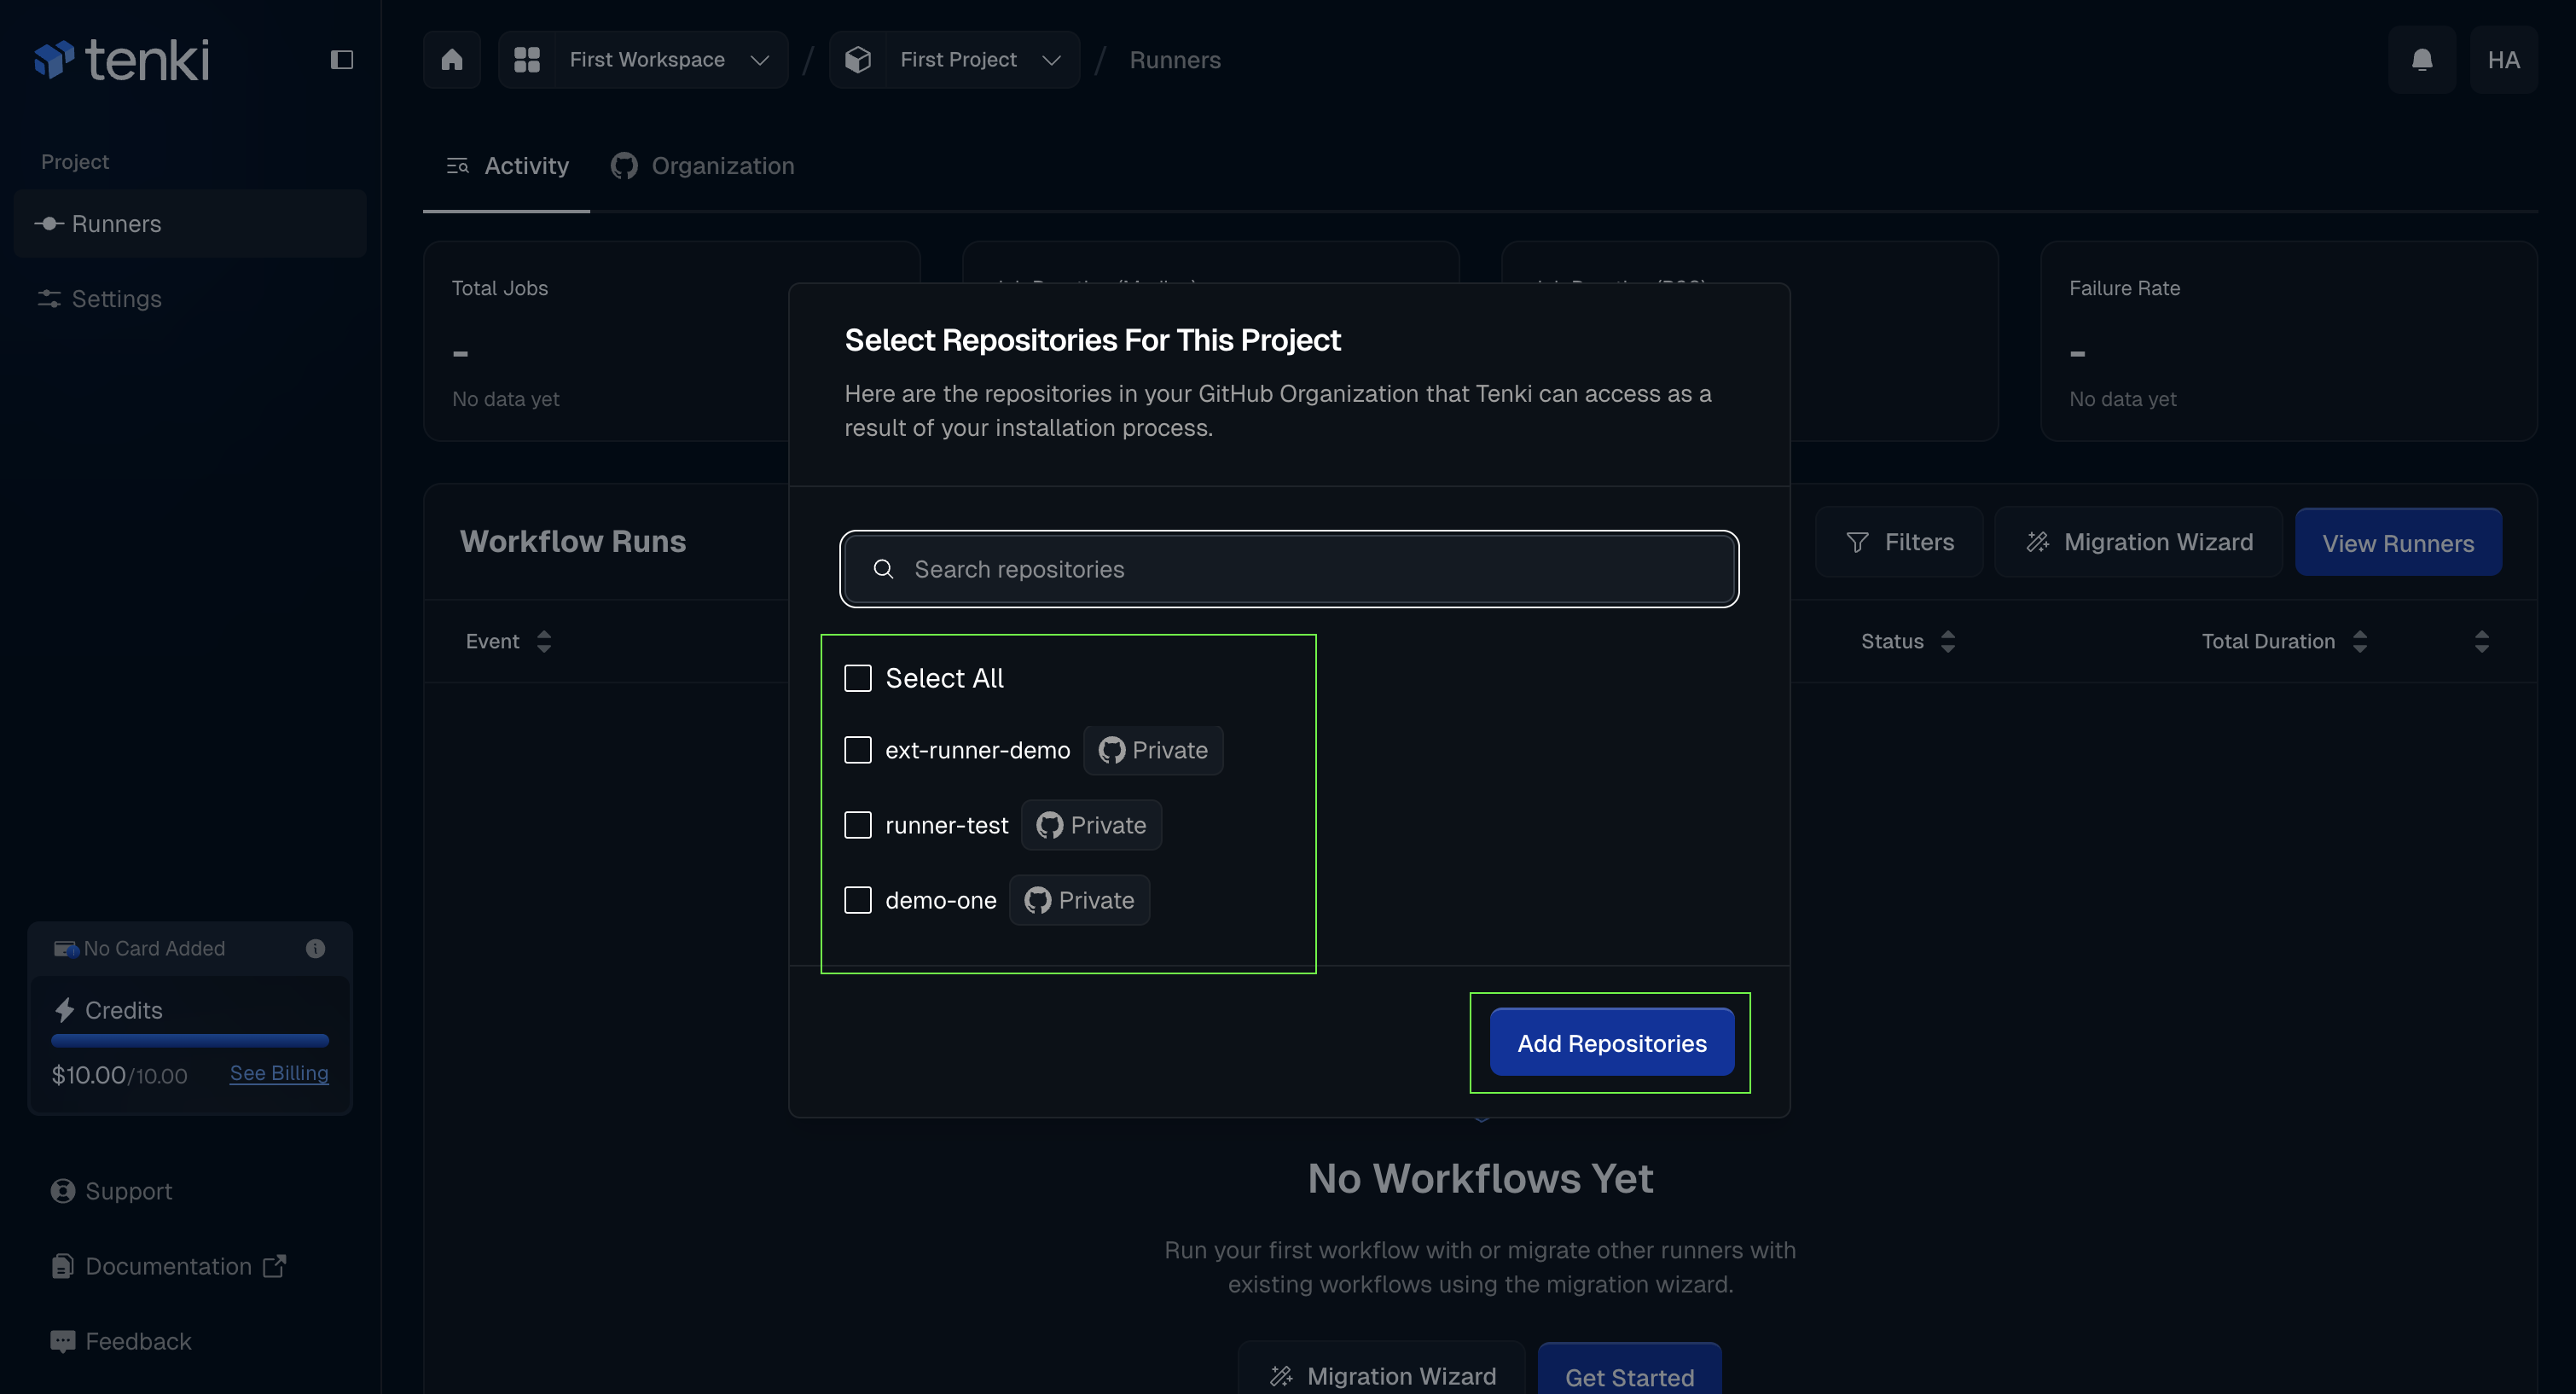Open Runners in the sidebar
Viewport: 2576px width, 1394px height.
pyautogui.click(x=190, y=223)
